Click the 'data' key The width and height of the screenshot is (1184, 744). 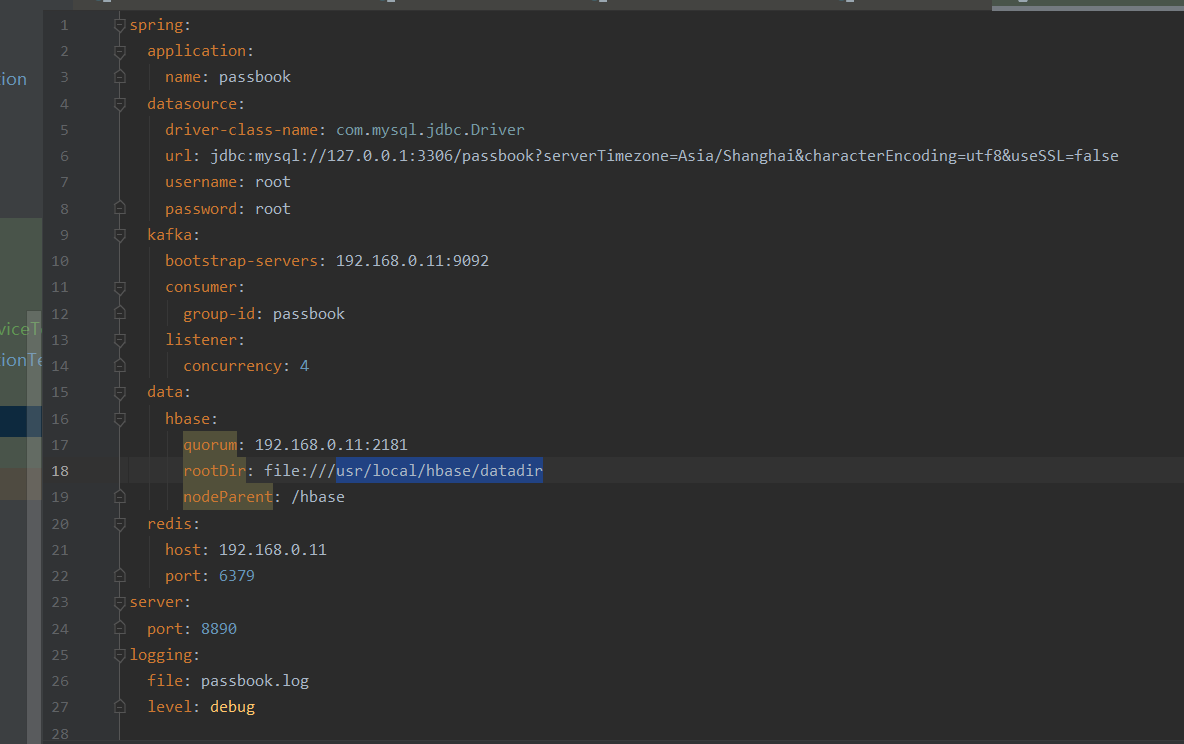coord(165,392)
